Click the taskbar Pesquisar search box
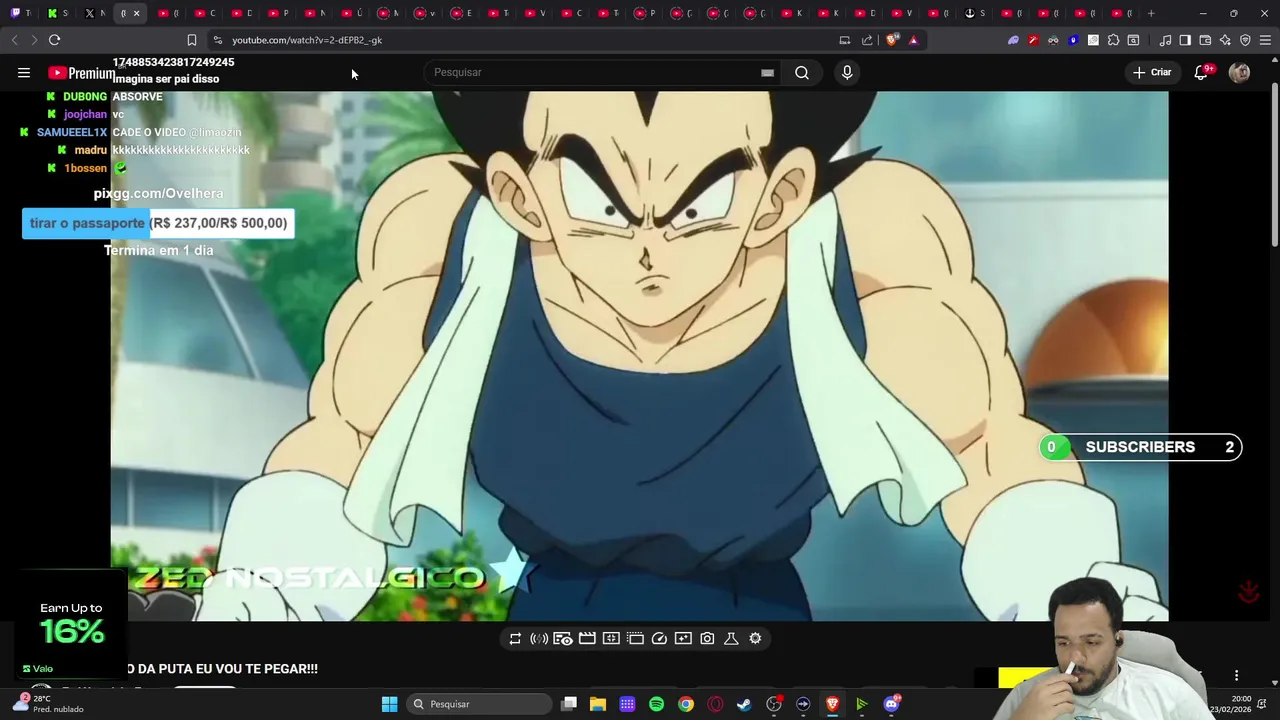The image size is (1280, 720). 479,704
